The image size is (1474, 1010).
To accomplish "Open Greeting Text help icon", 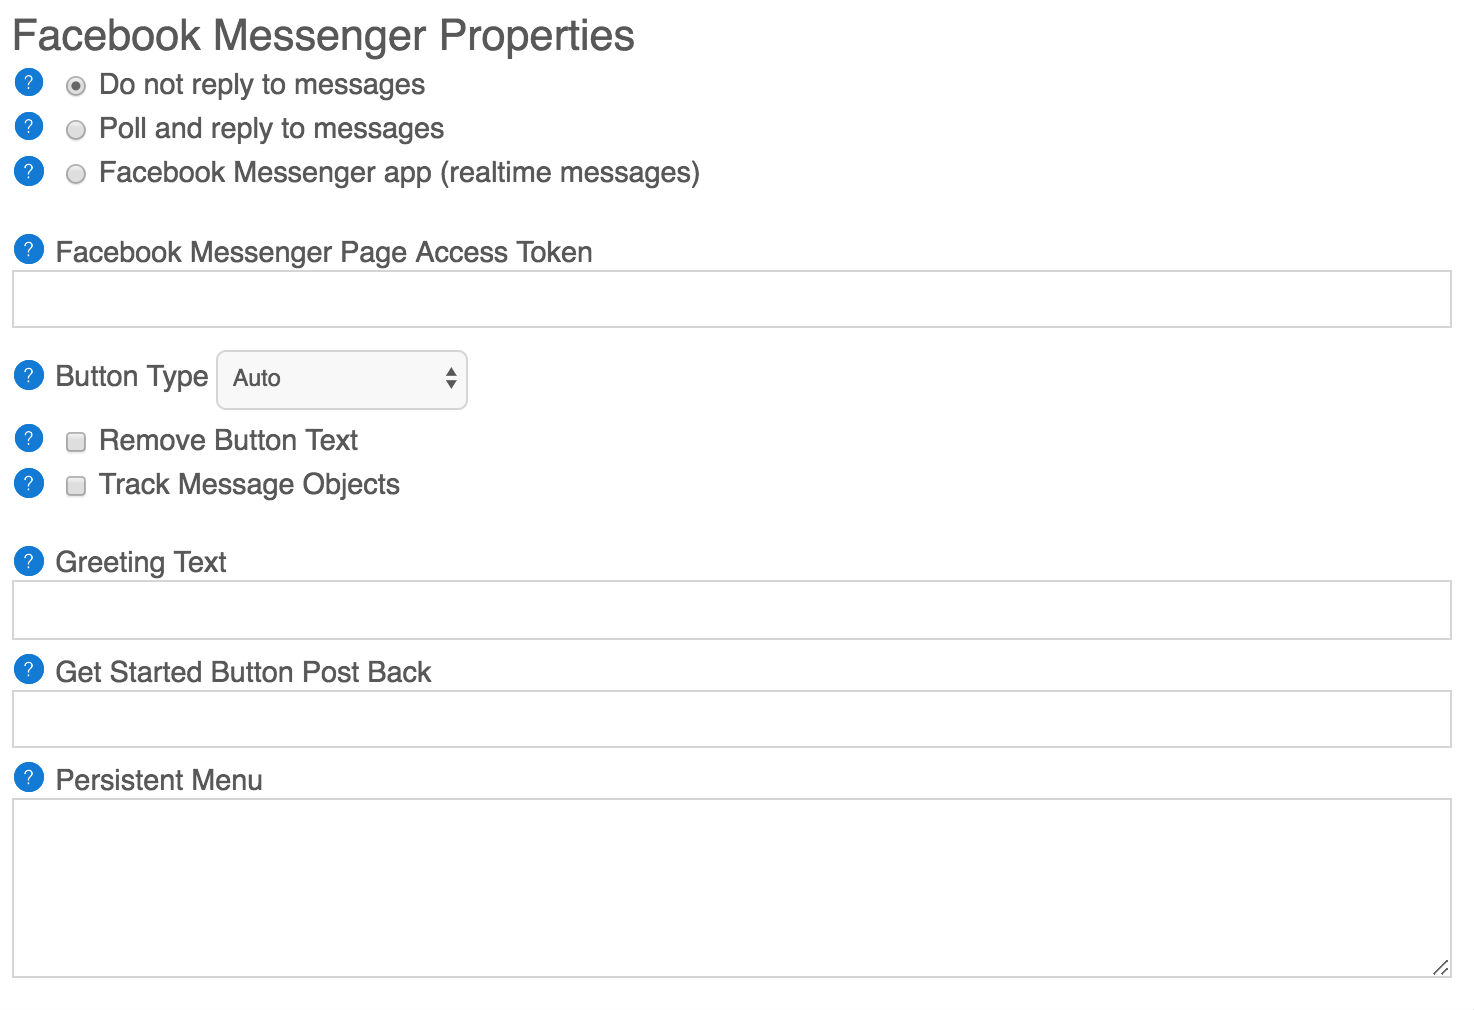I will point(29,561).
